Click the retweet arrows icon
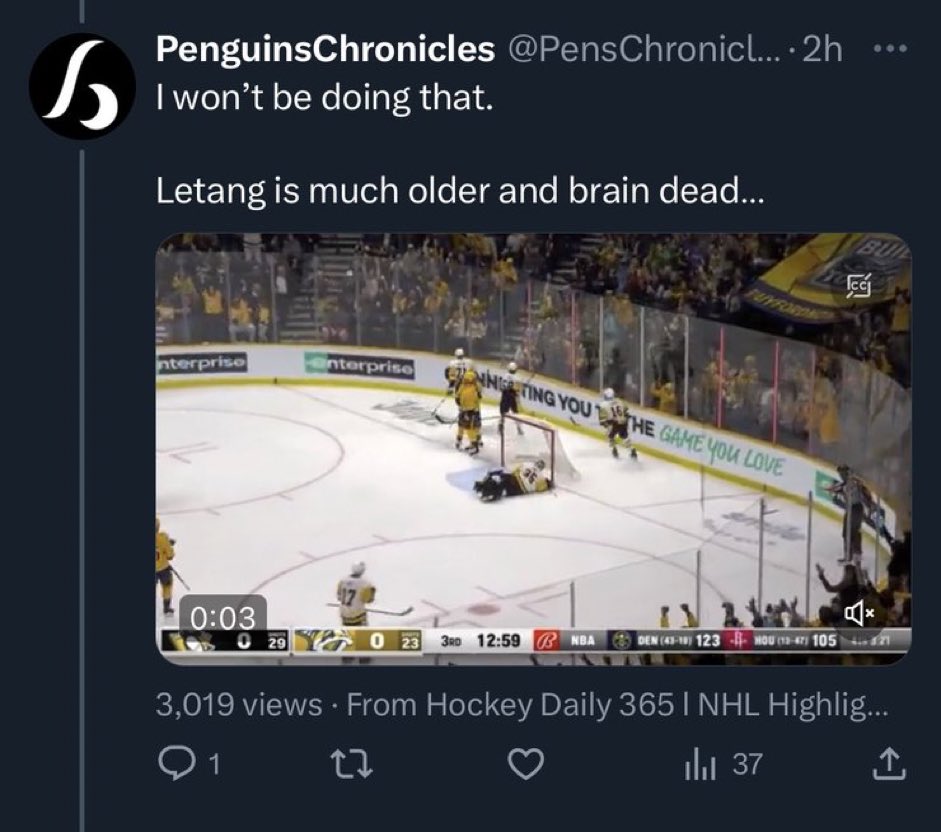 pyautogui.click(x=352, y=765)
